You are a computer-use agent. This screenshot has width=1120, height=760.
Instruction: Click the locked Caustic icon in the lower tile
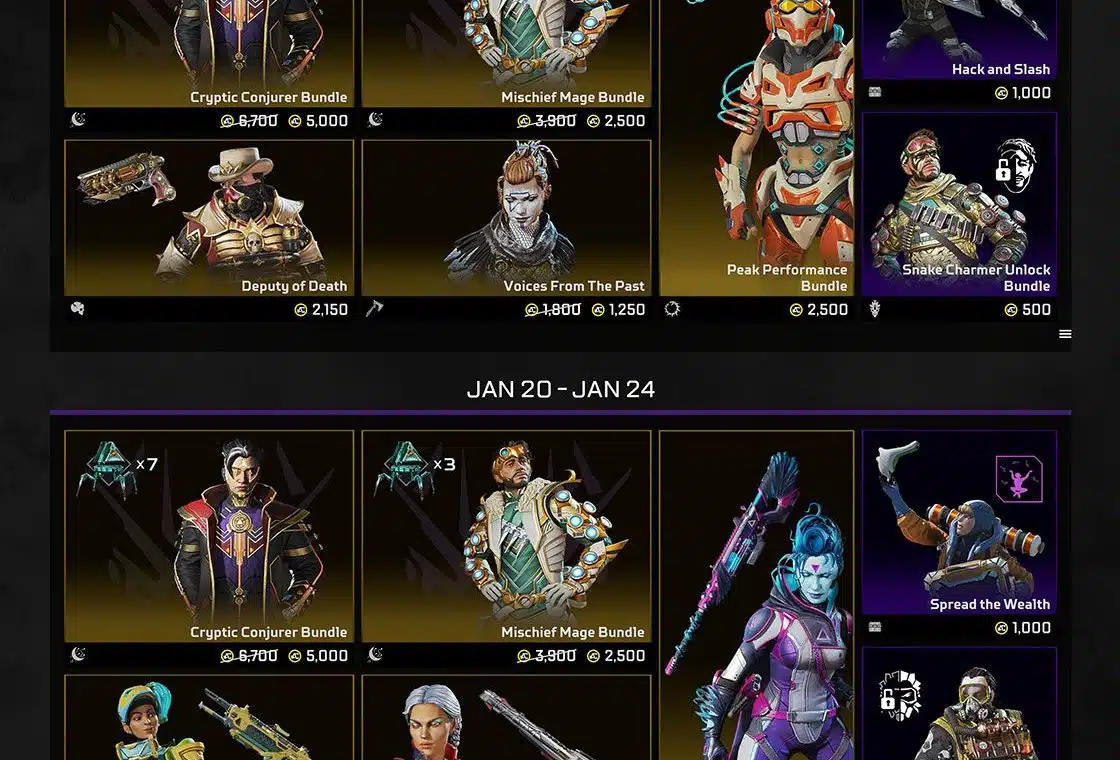[899, 696]
